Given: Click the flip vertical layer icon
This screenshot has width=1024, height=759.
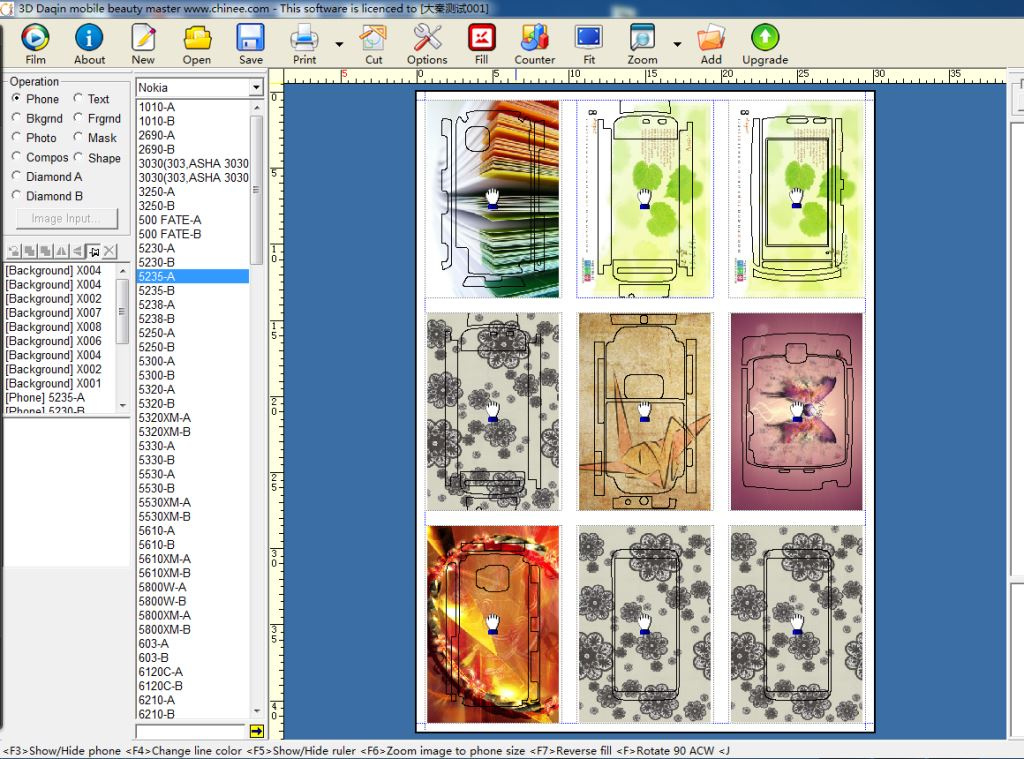Looking at the screenshot, I should [x=77, y=251].
